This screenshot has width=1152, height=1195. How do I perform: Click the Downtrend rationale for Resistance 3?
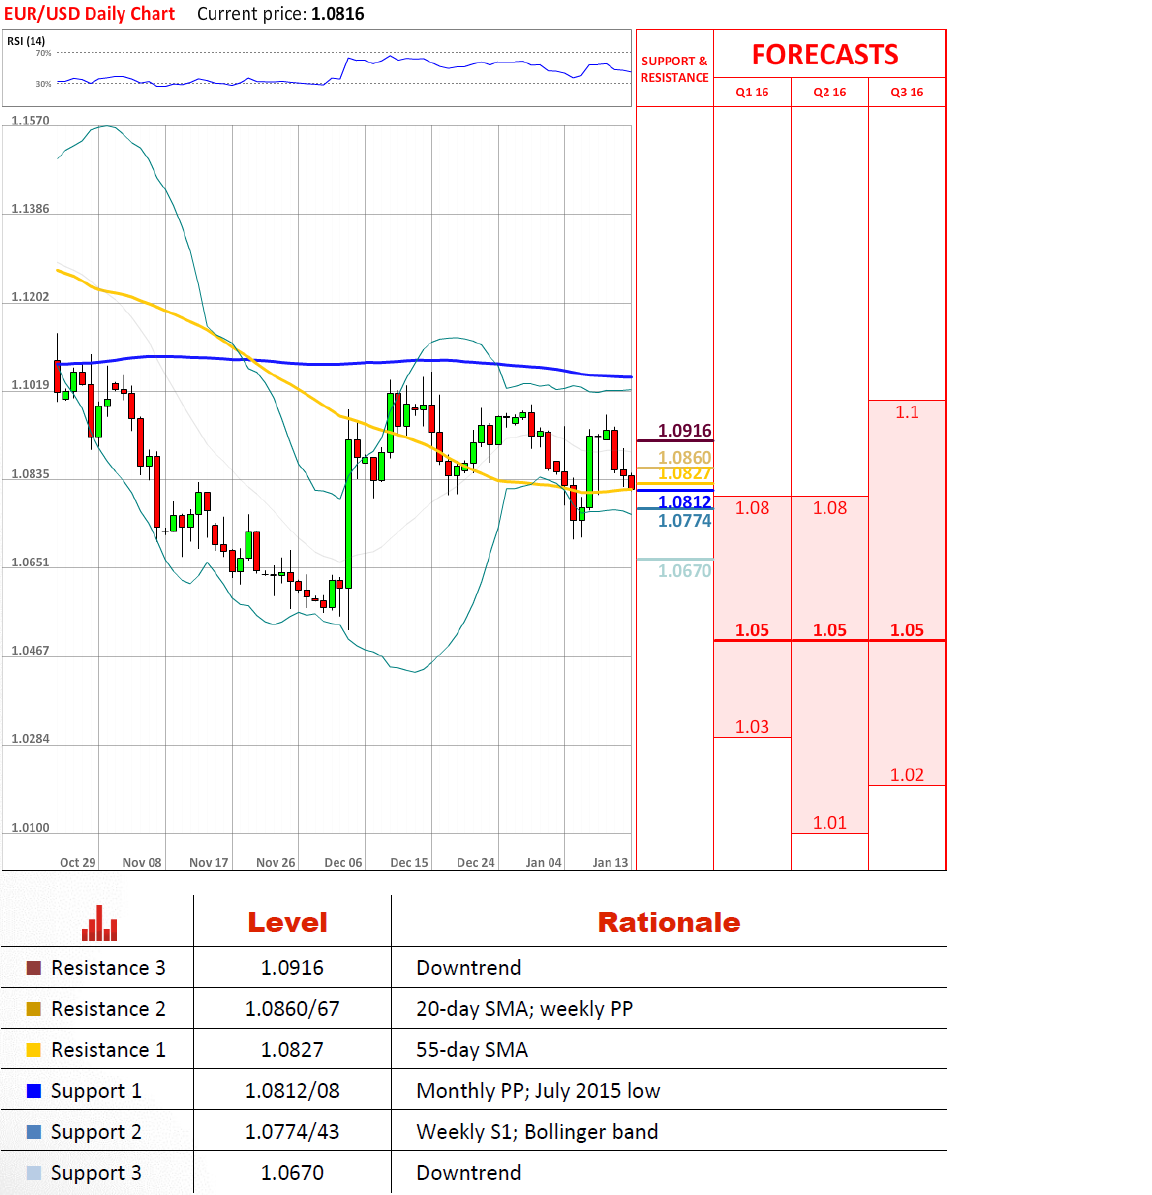point(469,968)
